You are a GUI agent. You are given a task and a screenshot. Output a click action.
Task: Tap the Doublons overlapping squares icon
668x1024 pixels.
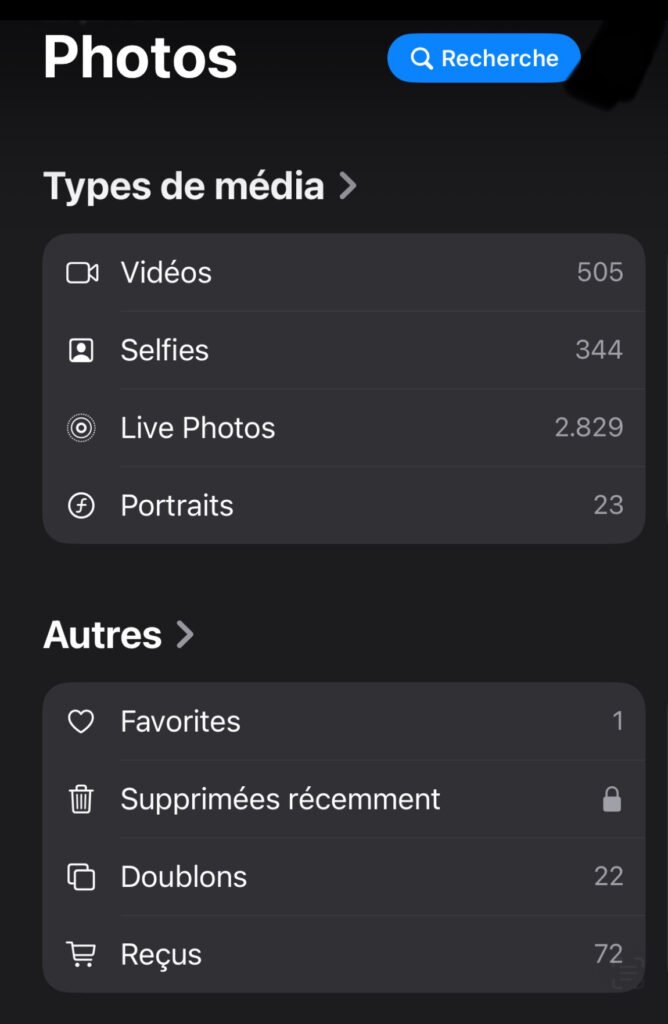click(81, 876)
